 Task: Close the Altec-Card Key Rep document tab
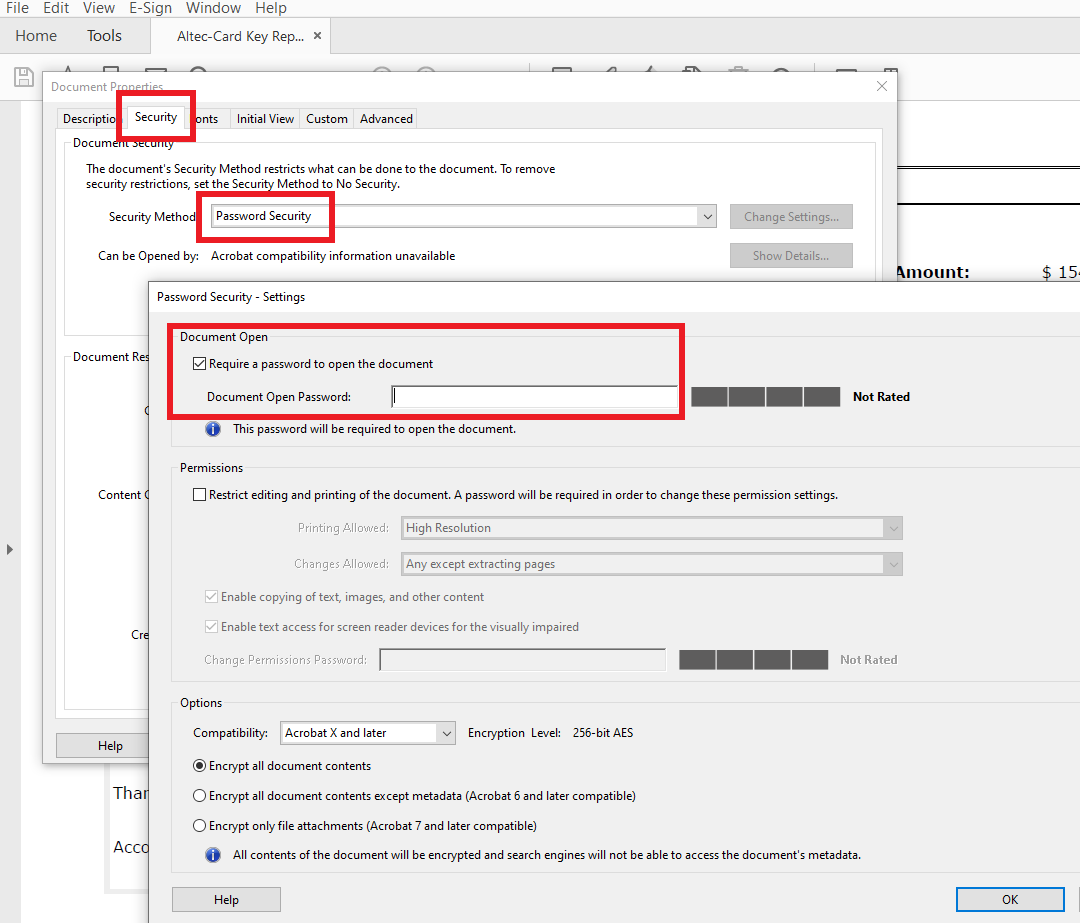[x=318, y=36]
